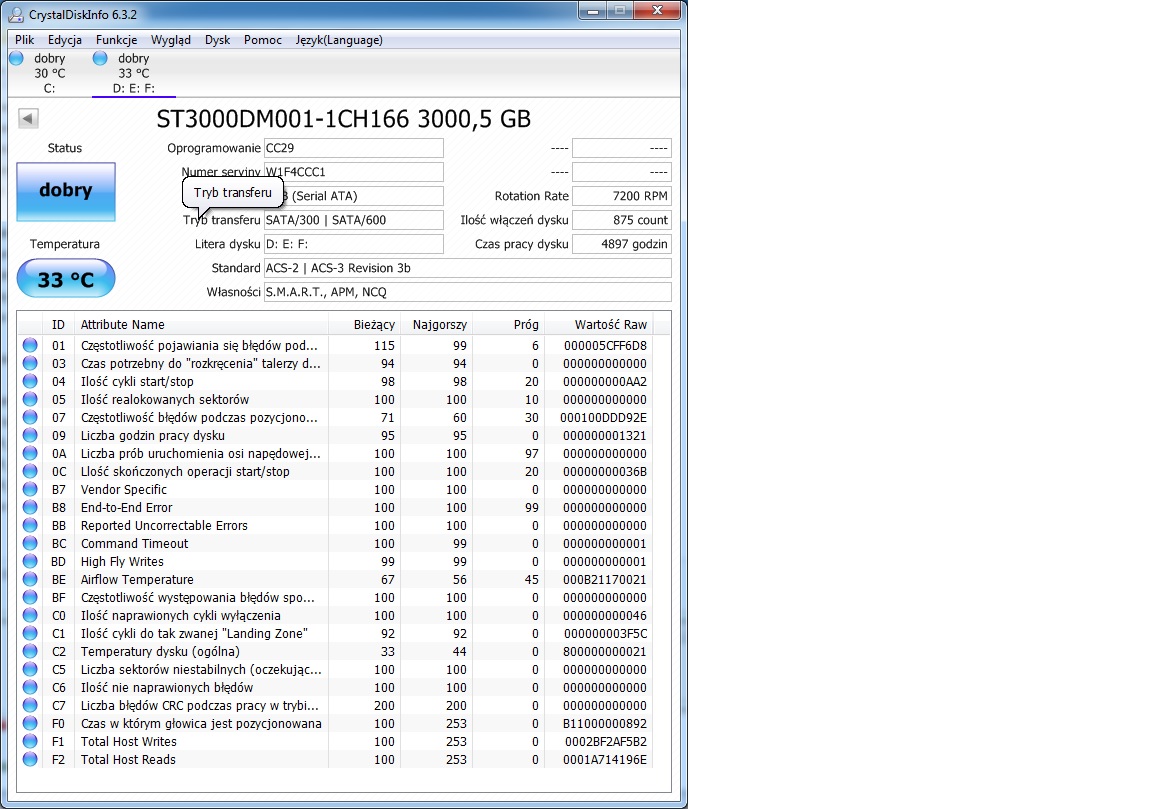Click the 33 °C temperature button
The width and height of the screenshot is (1152, 809).
pos(66,279)
